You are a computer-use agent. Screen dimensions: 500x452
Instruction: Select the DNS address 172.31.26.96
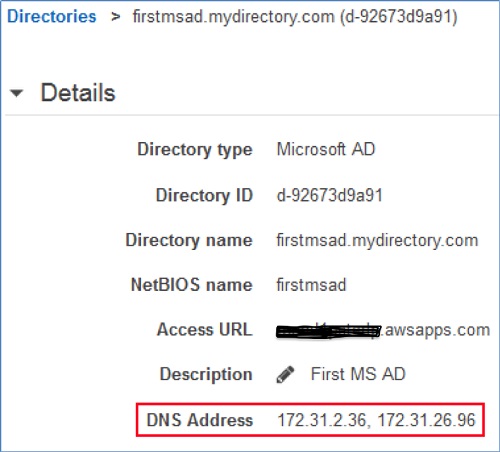[x=426, y=420]
